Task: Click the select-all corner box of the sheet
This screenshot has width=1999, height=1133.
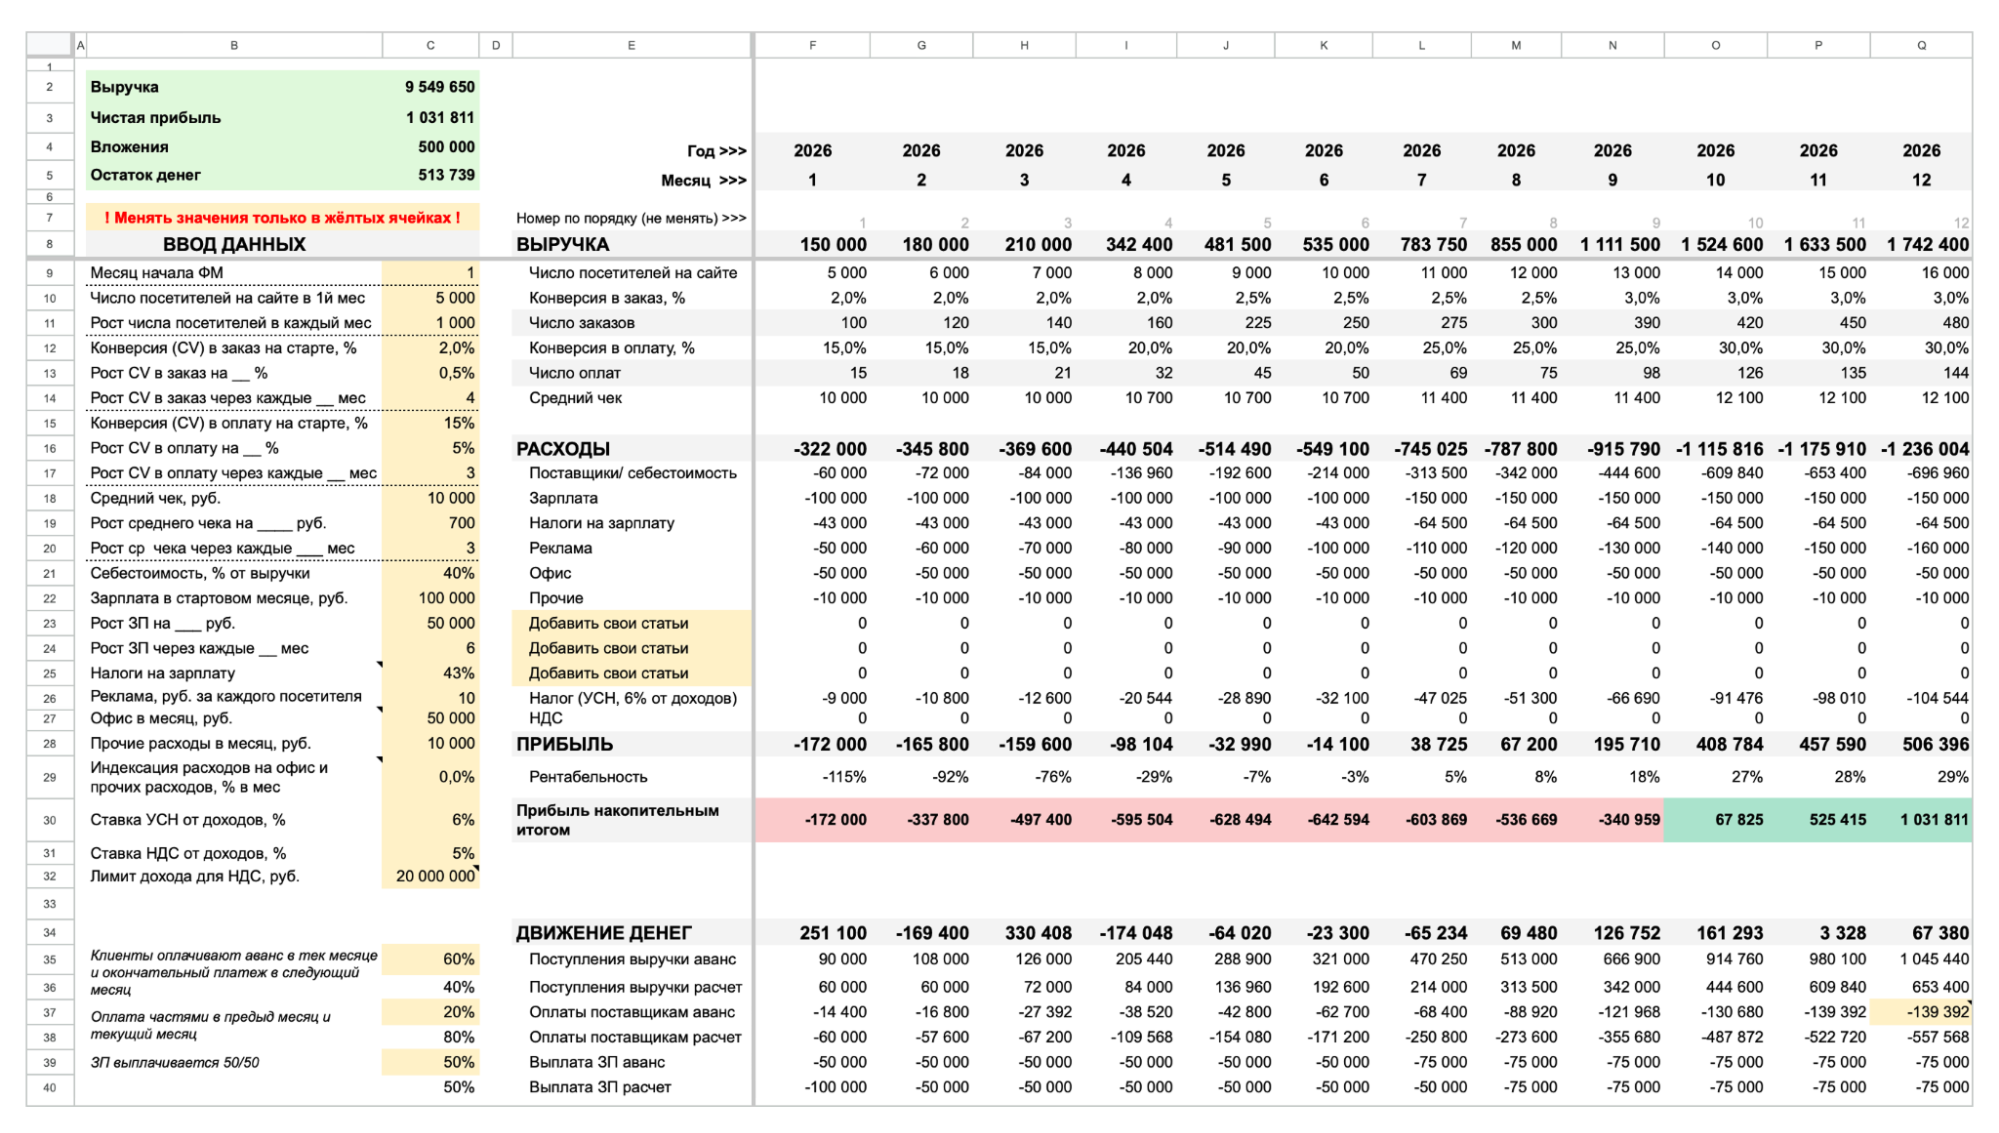Action: pyautogui.click(x=49, y=44)
